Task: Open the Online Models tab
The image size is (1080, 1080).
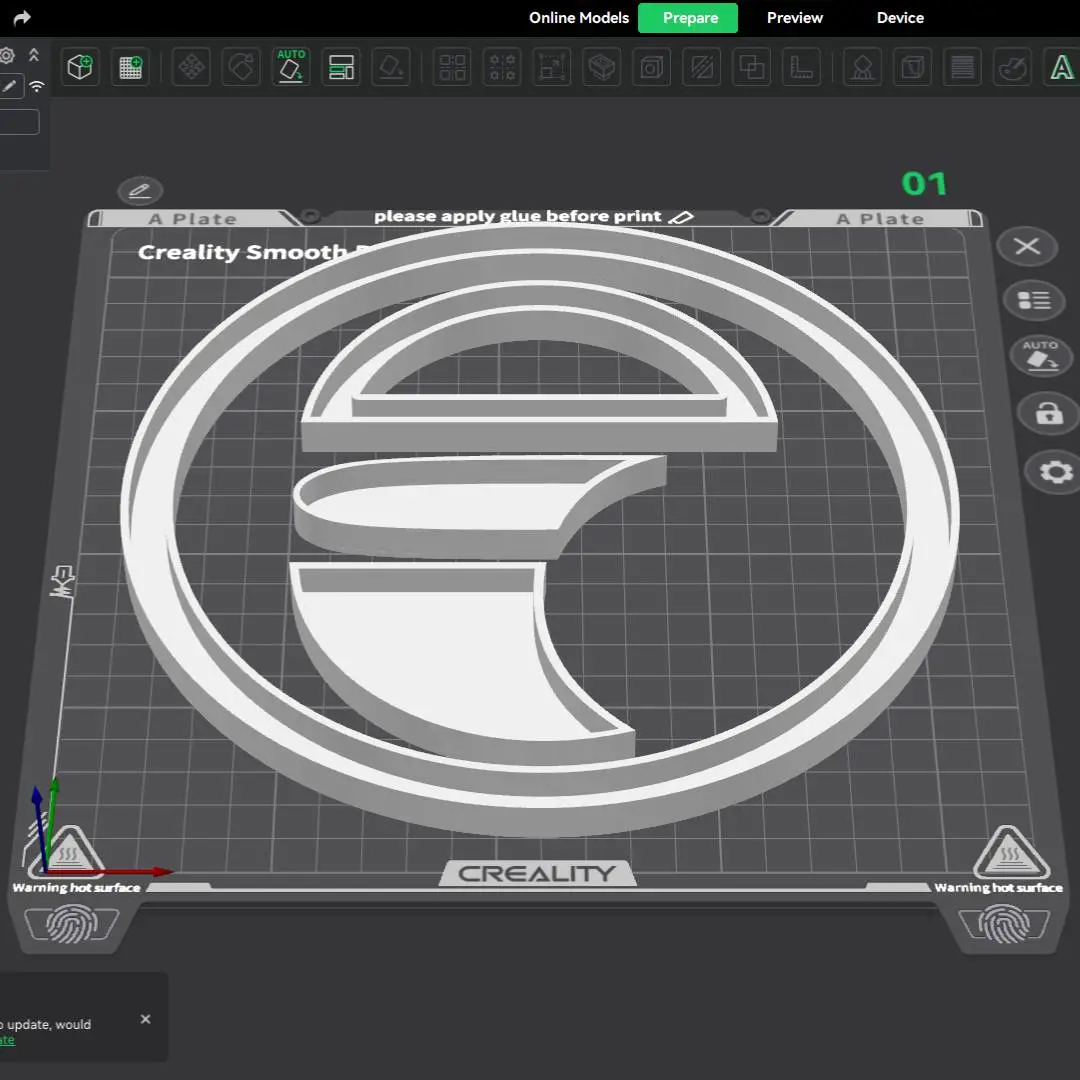Action: pyautogui.click(x=579, y=18)
